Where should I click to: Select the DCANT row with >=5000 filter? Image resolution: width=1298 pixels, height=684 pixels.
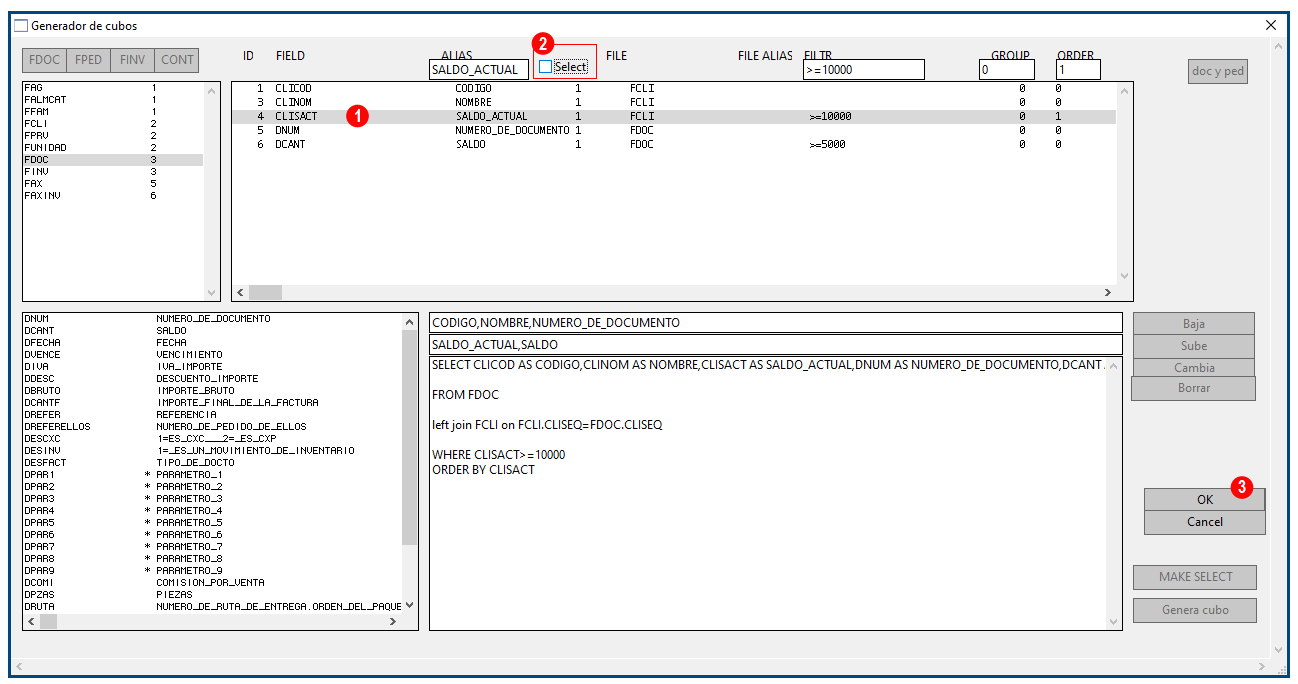point(674,144)
